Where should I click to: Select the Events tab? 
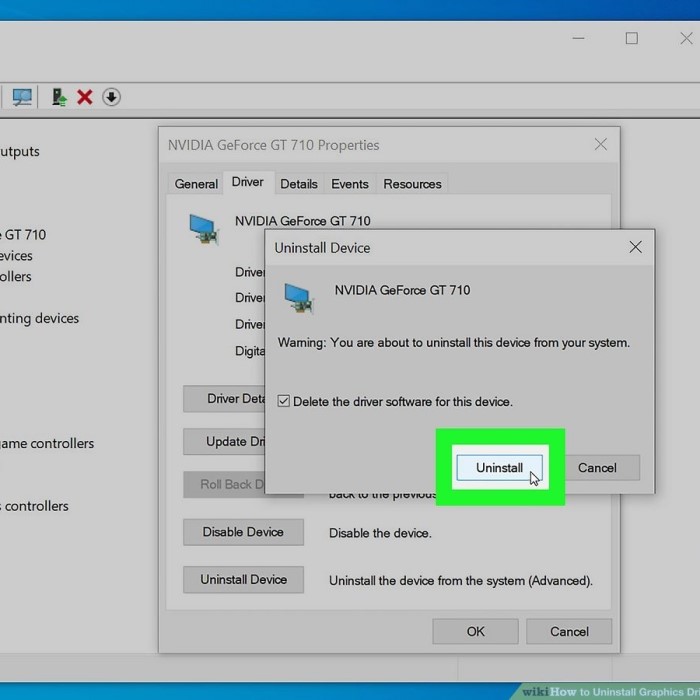350,184
